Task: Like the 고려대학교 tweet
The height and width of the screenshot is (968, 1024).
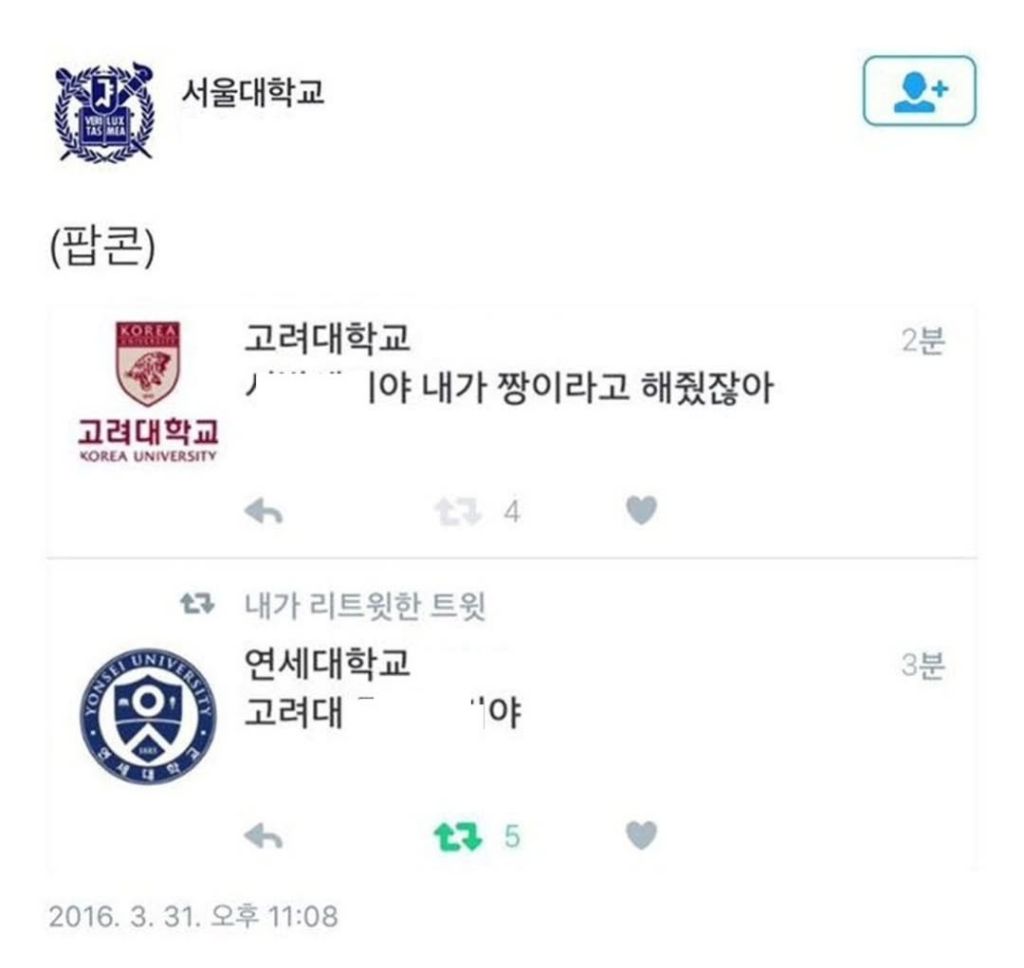Action: [641, 510]
